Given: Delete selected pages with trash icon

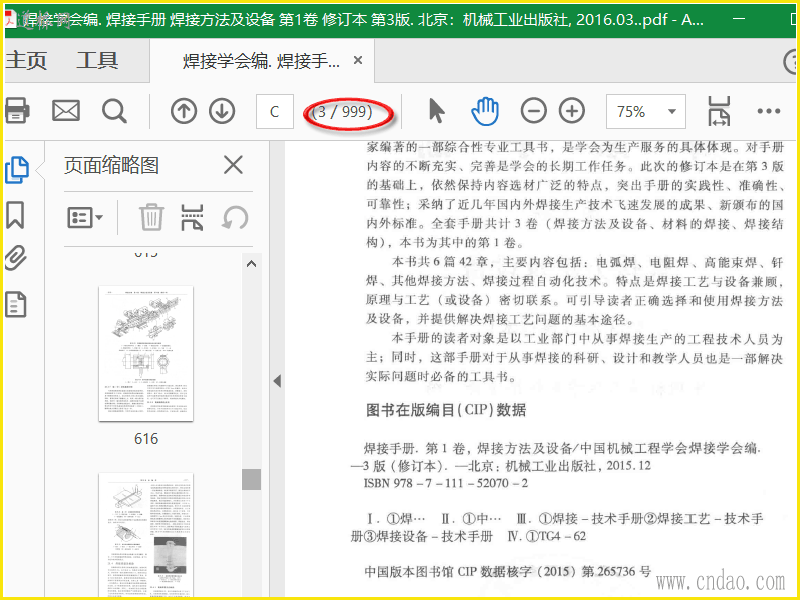Looking at the screenshot, I should [152, 217].
